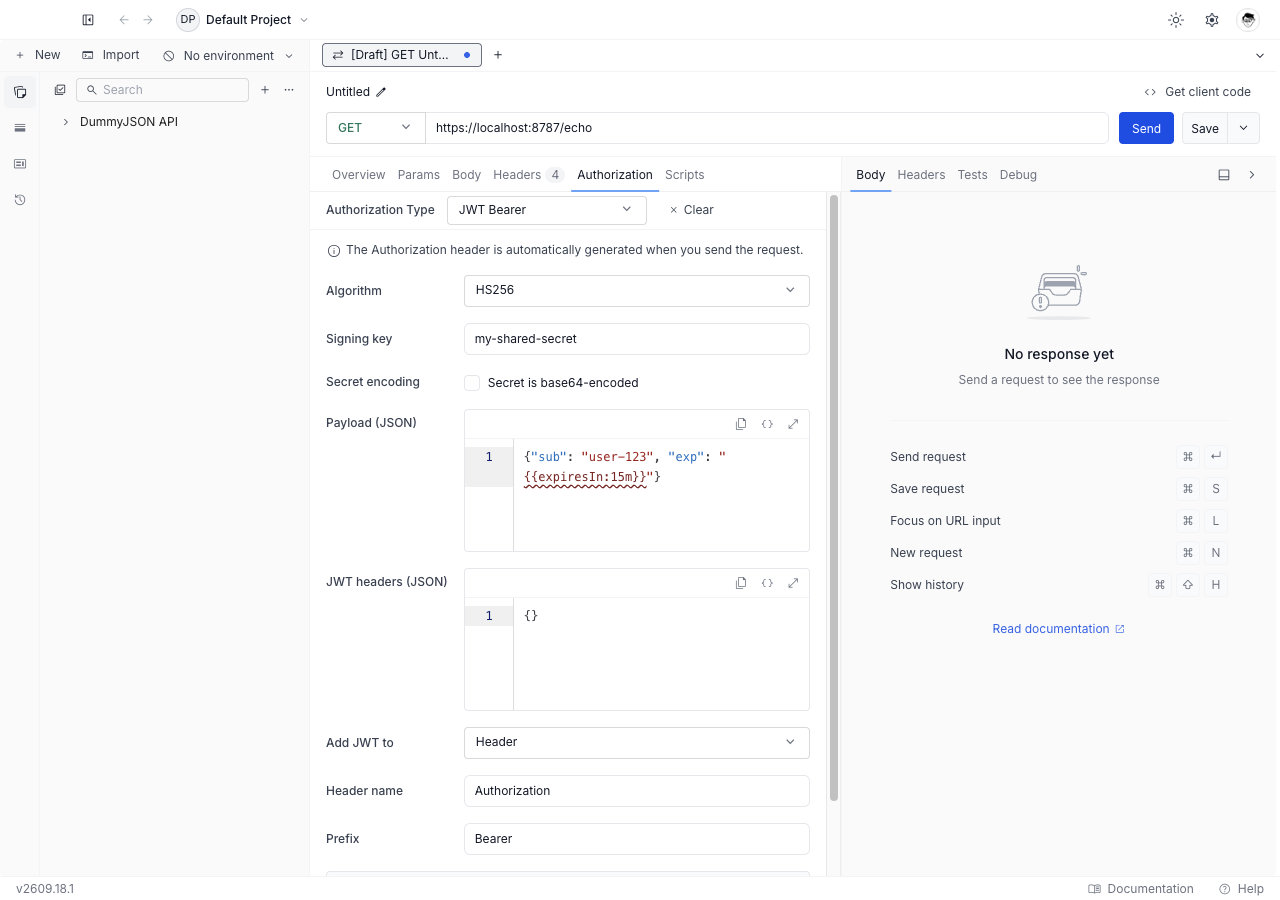Click the authorization panel vertical scrollbar
Screen dimensions: 1280x900
click(834, 498)
